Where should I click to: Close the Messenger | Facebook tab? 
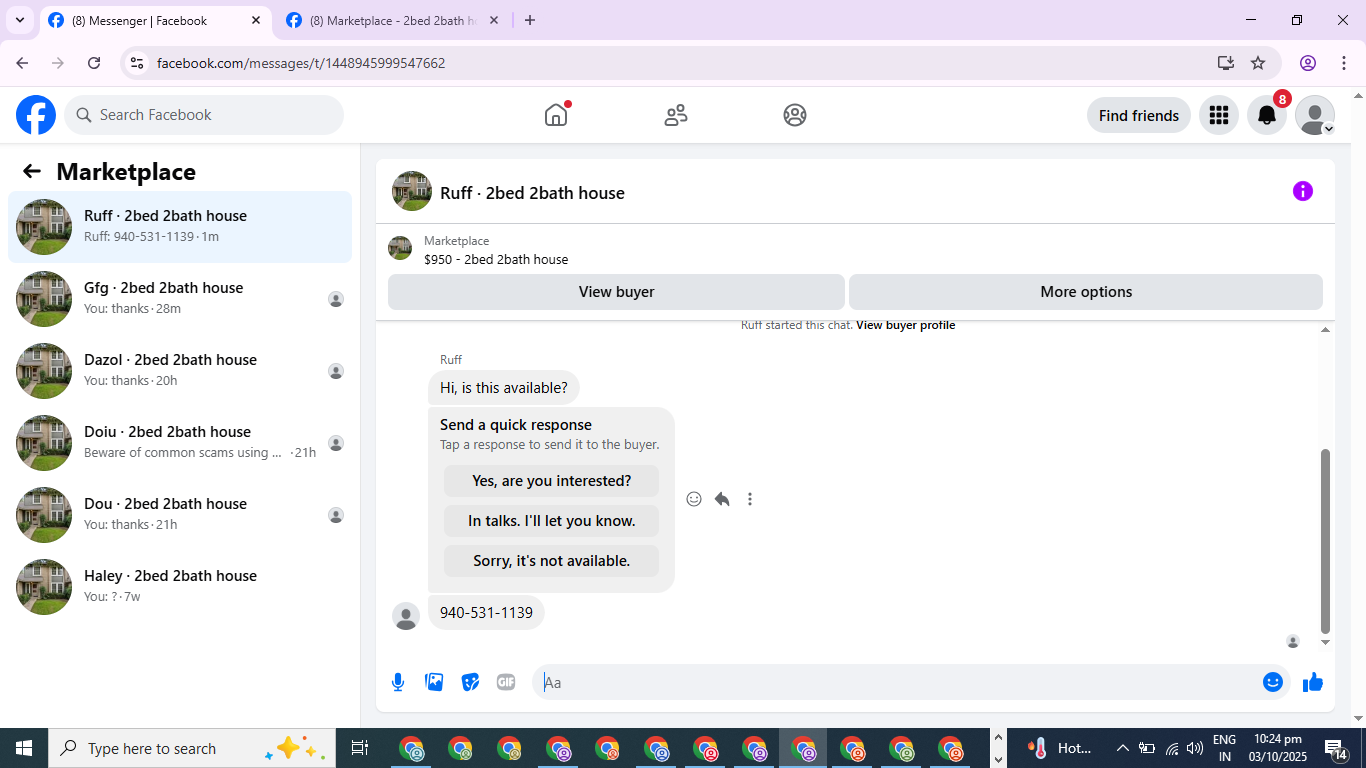pos(256,20)
